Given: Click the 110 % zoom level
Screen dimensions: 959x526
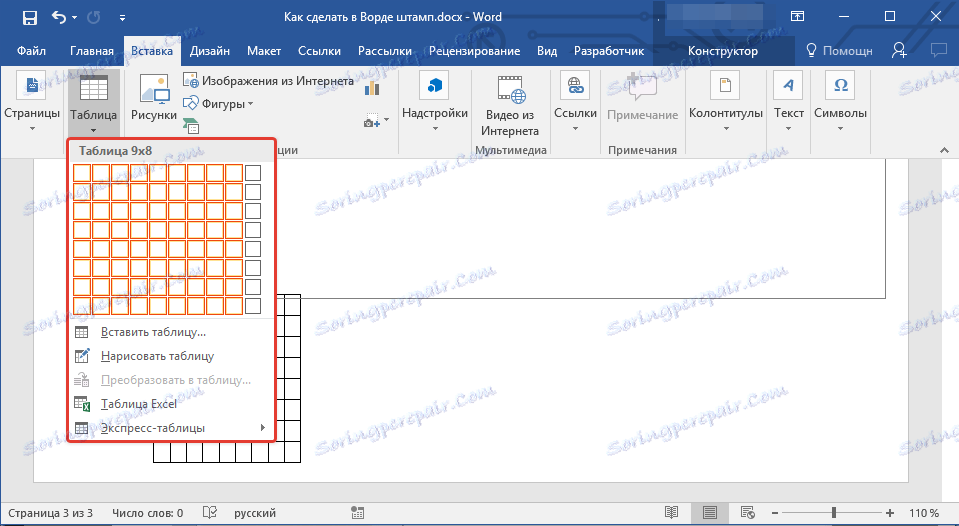Looking at the screenshot, I should 924,513.
